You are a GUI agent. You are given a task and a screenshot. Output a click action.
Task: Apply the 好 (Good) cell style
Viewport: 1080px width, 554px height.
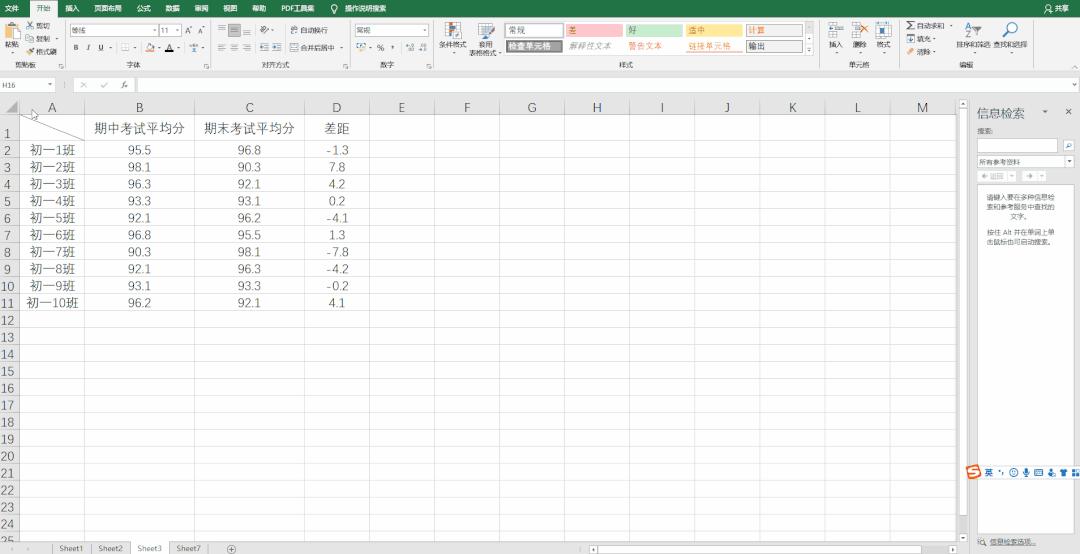[654, 30]
